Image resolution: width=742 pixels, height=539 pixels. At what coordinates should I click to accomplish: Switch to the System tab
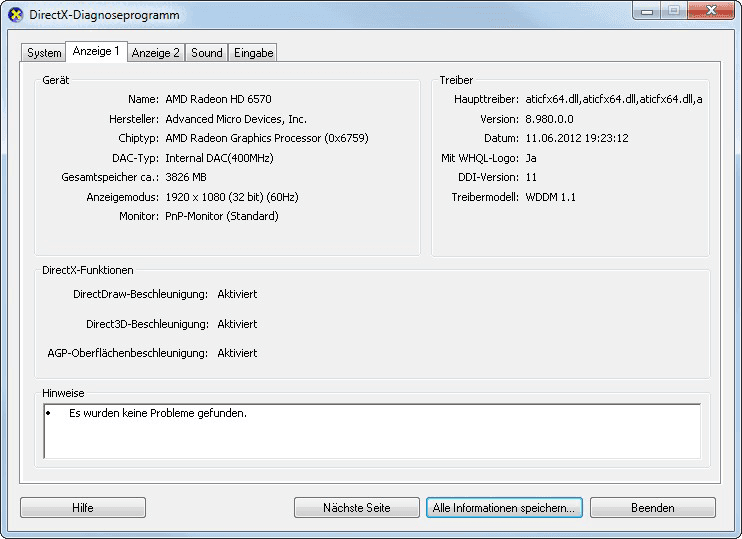pyautogui.click(x=44, y=53)
